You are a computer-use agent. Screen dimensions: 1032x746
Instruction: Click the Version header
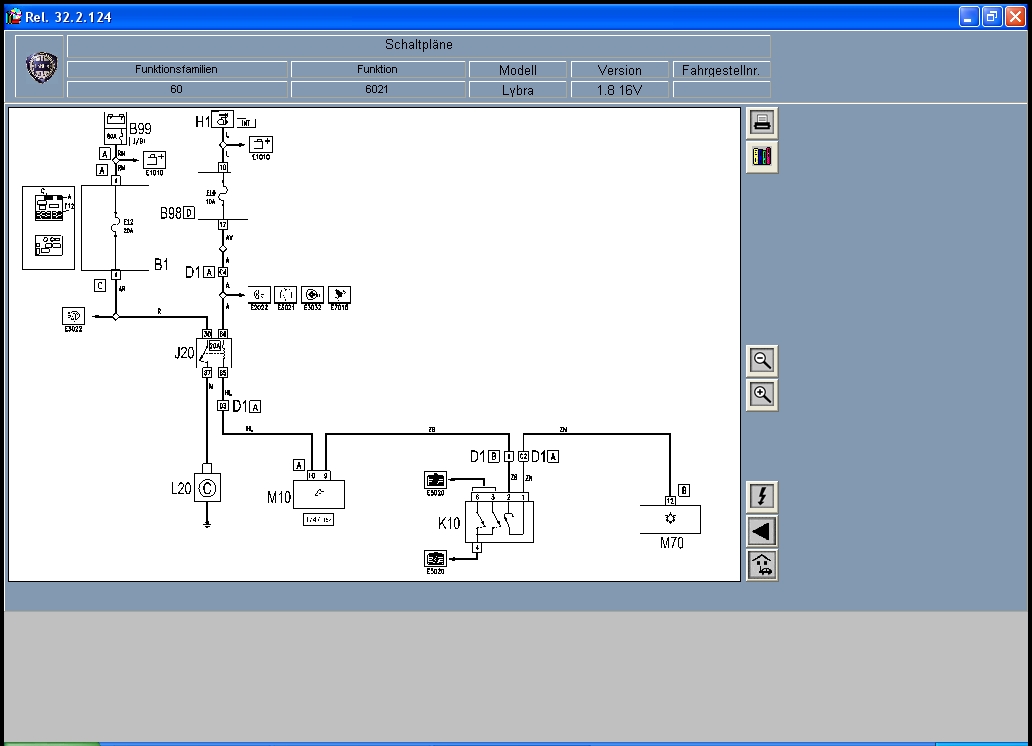pos(619,70)
